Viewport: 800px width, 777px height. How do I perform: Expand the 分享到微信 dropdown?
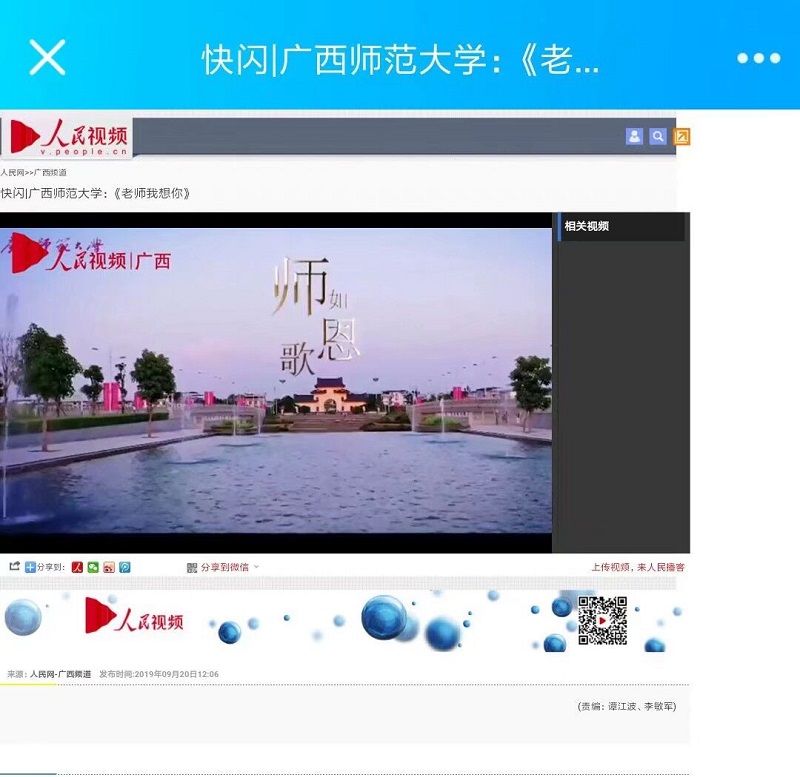[x=224, y=567]
